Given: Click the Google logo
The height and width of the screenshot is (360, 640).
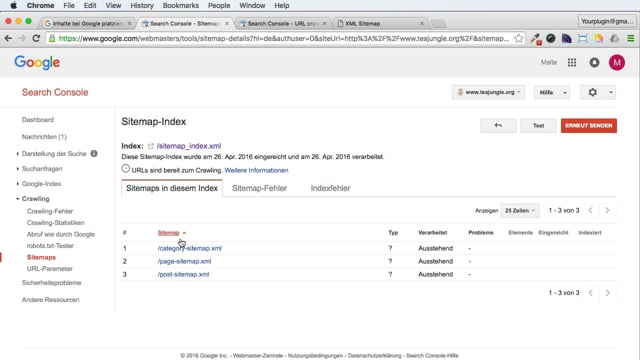Looking at the screenshot, I should (37, 62).
